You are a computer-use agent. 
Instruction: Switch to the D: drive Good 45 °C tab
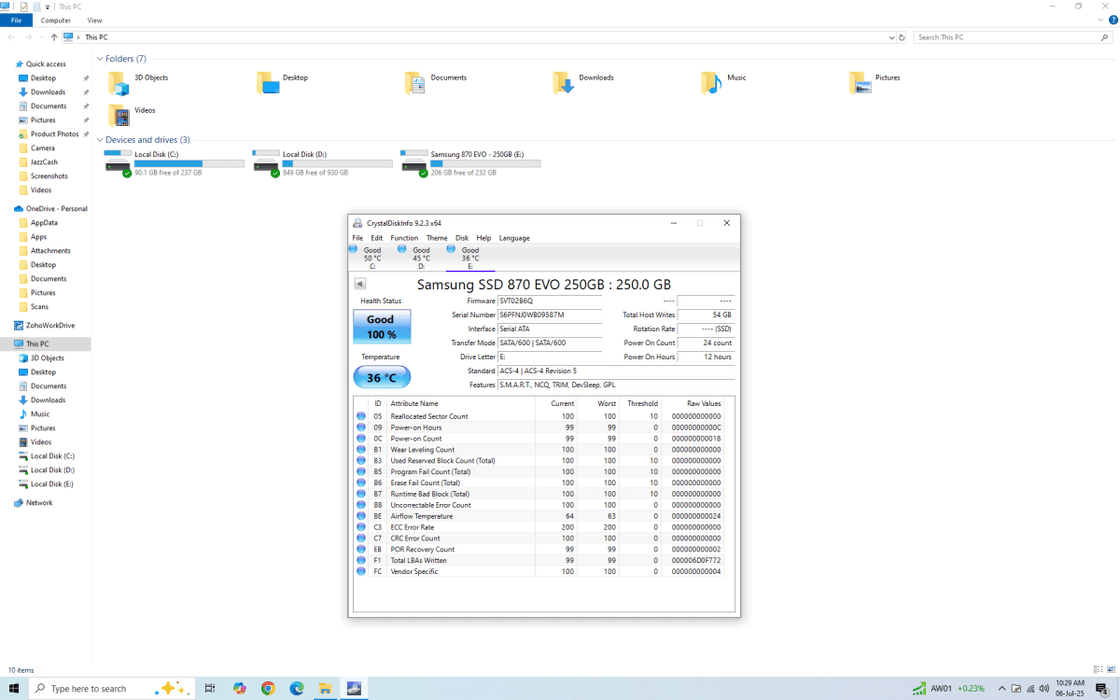415,257
